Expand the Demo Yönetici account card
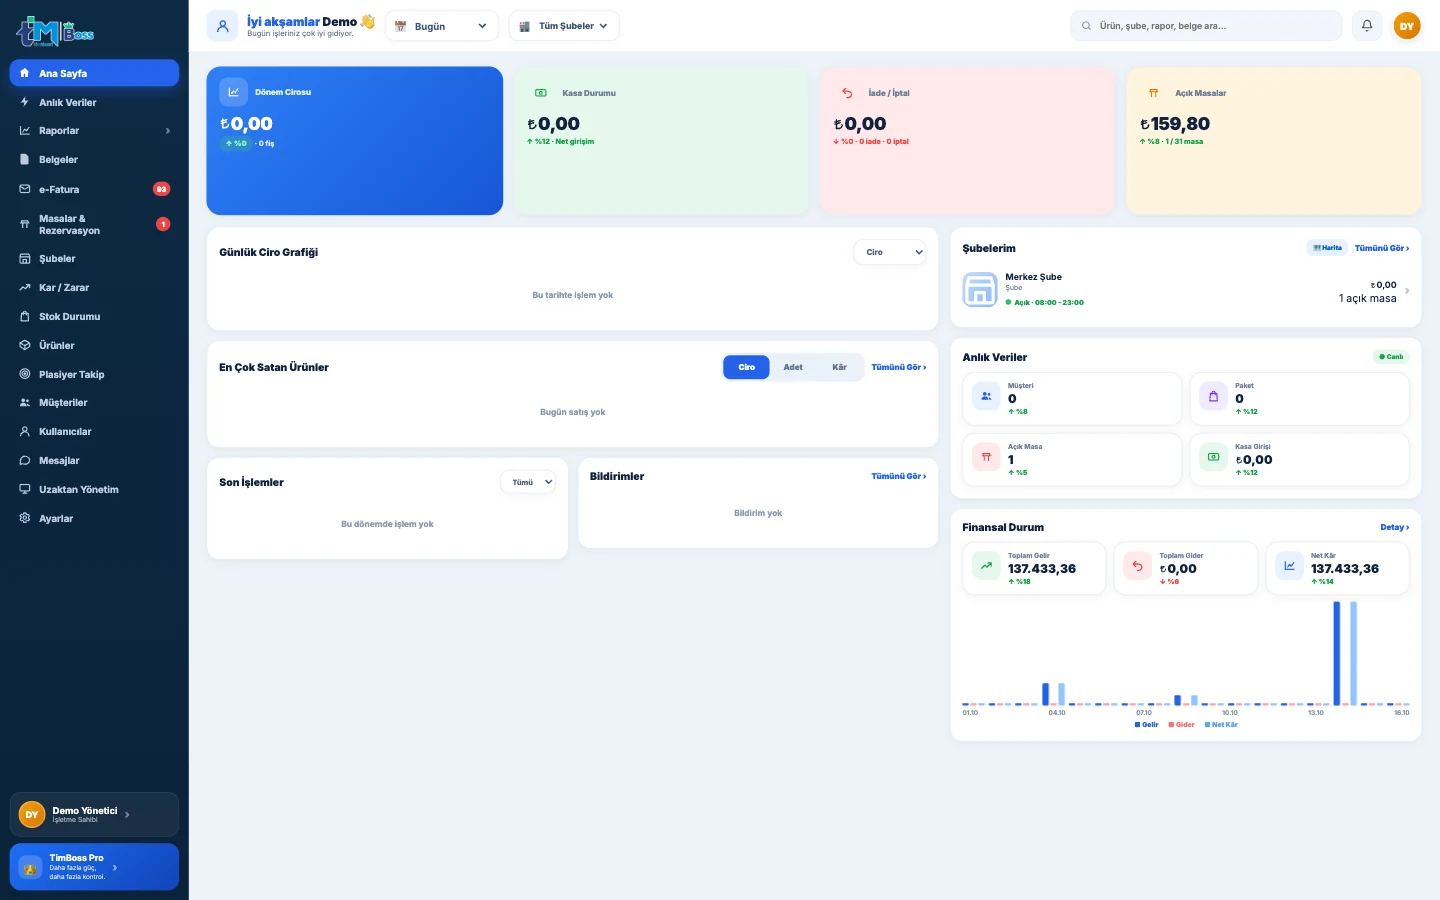Screen dimensions: 1440x900 pyautogui.click(x=94, y=815)
